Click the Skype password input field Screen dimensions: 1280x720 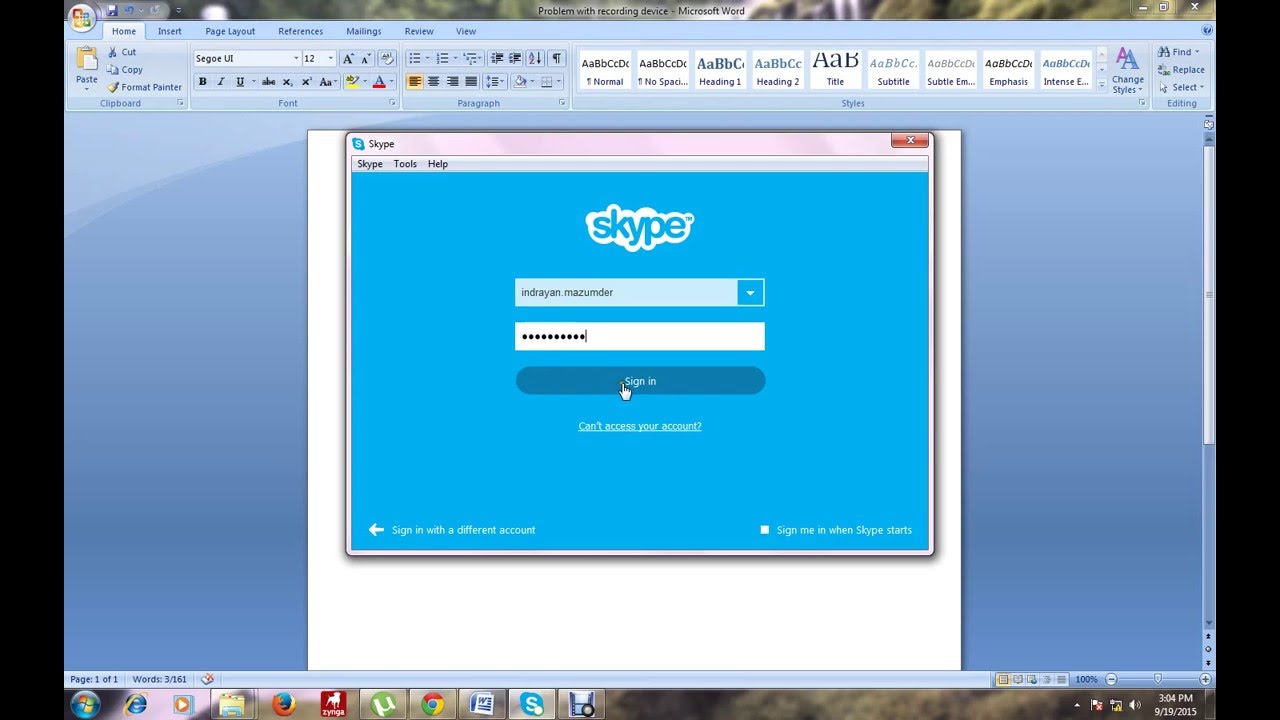(640, 336)
